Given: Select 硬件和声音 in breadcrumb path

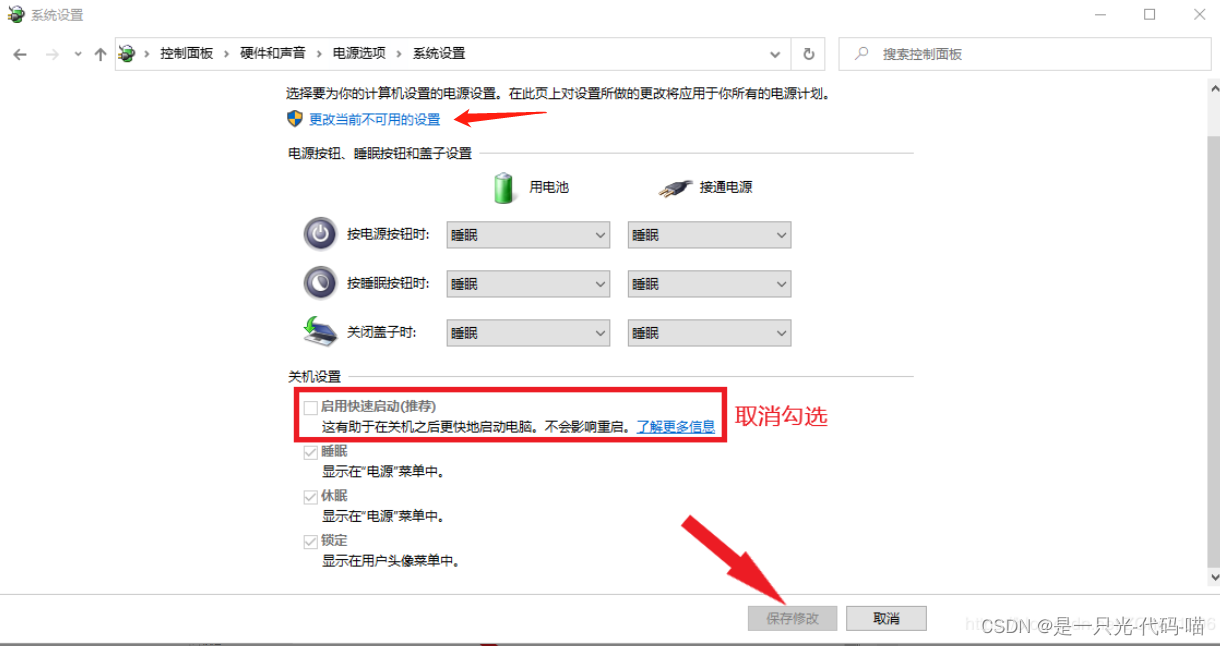Looking at the screenshot, I should (273, 54).
